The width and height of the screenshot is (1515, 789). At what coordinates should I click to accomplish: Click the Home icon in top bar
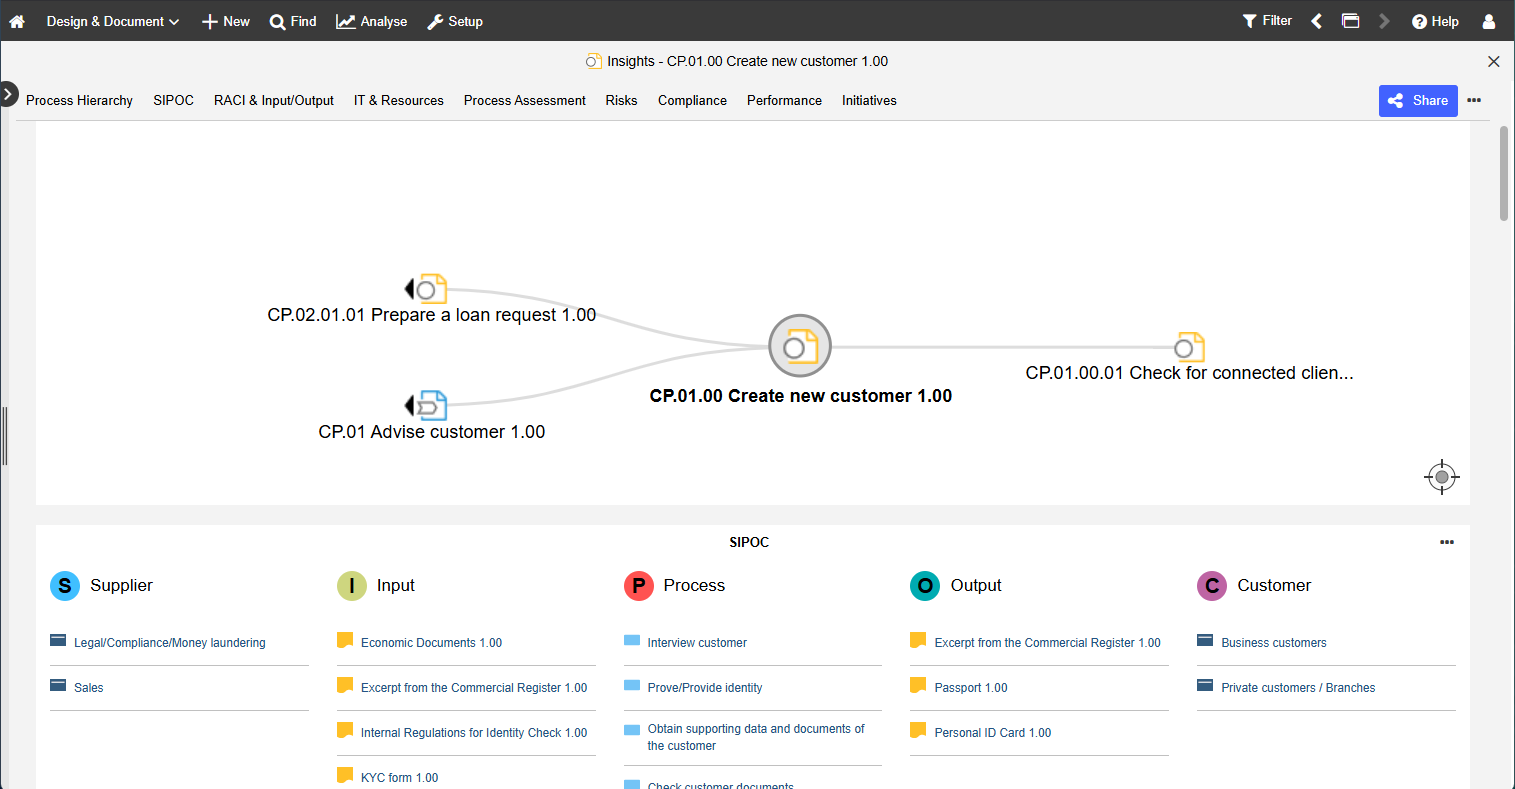[17, 21]
